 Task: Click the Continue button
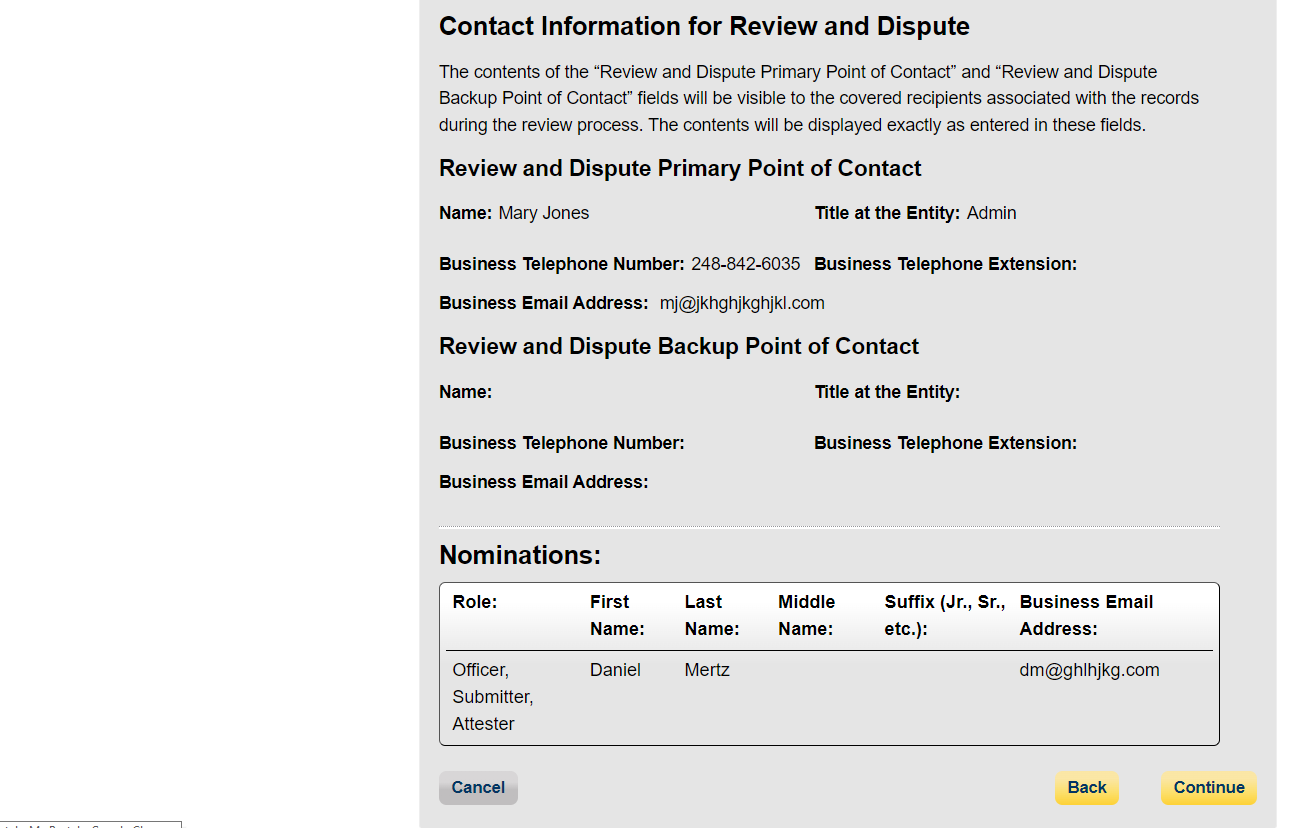coord(1208,788)
